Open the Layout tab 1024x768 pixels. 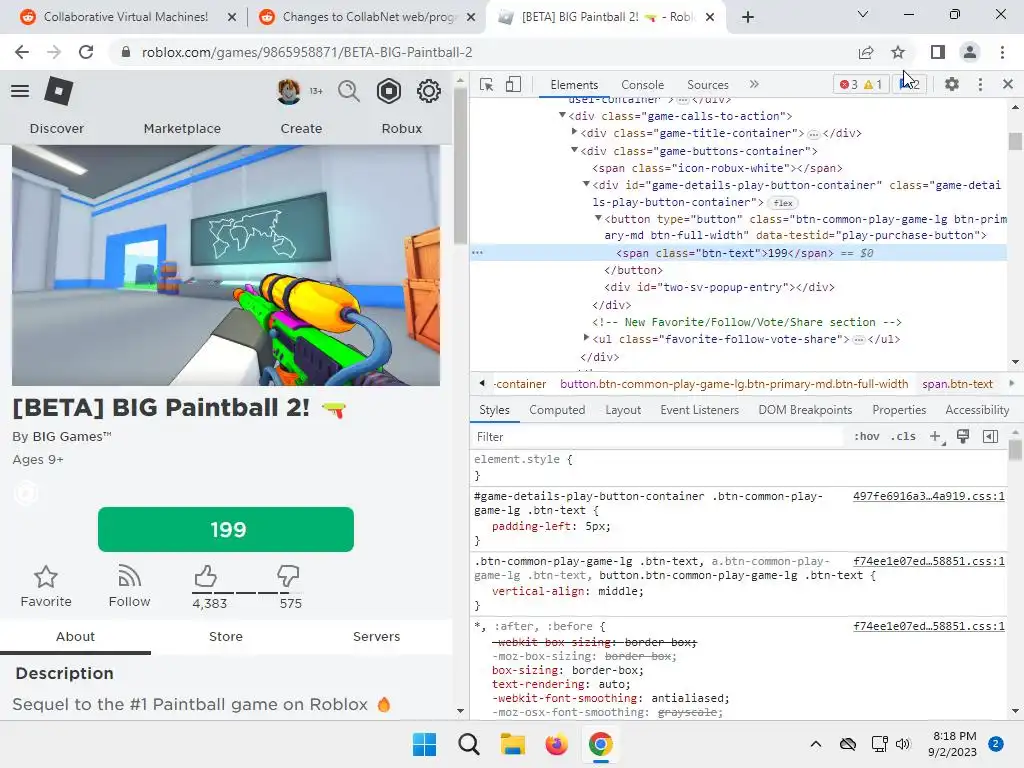pos(623,410)
